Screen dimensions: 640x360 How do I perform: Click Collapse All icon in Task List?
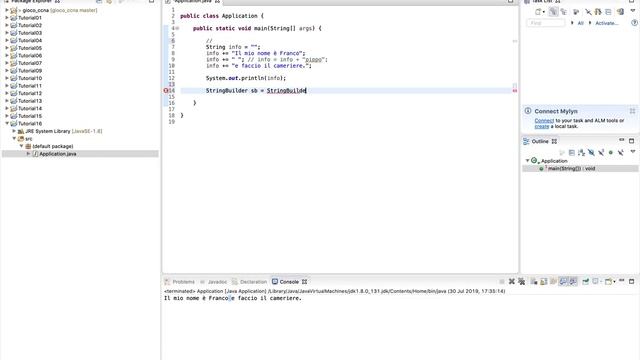click(x=608, y=12)
